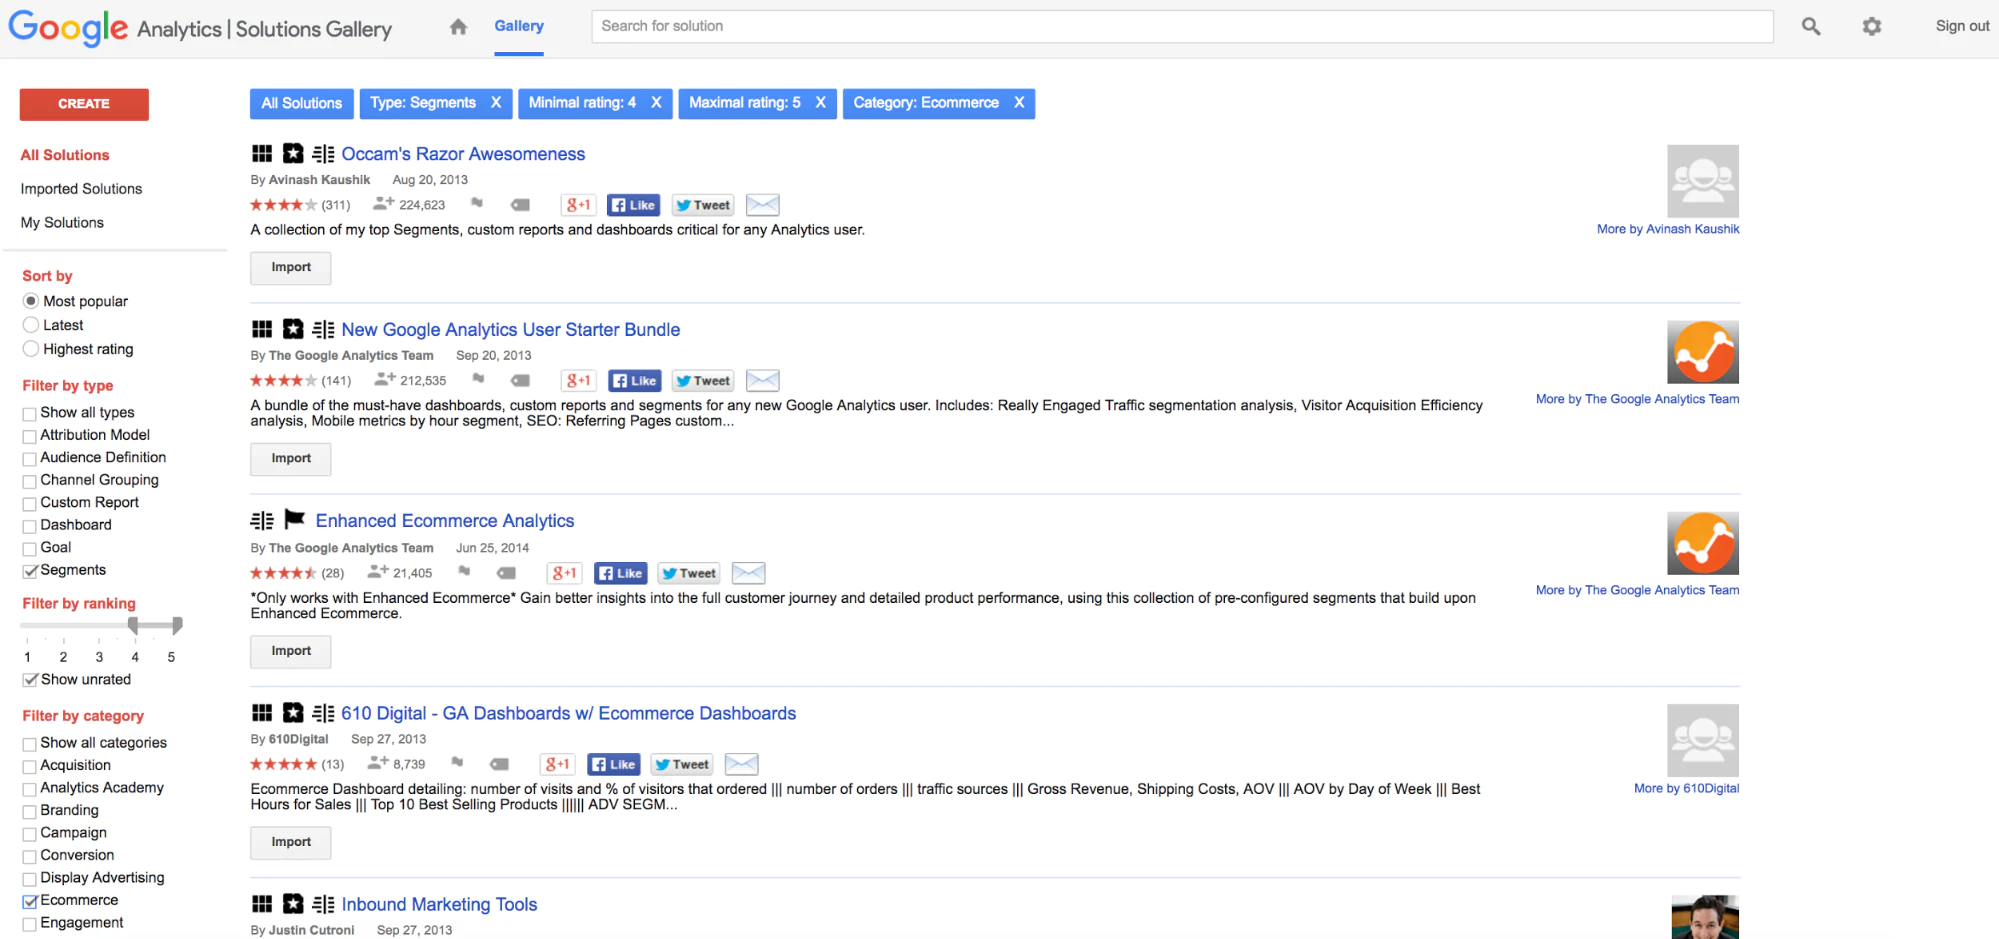Remove the Minimal rating: 4 filter
The image size is (1999, 939).
pyautogui.click(x=656, y=103)
